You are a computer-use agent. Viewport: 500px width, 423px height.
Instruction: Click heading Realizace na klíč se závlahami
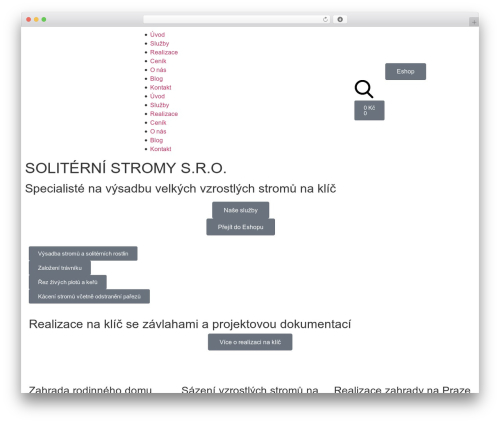190,324
